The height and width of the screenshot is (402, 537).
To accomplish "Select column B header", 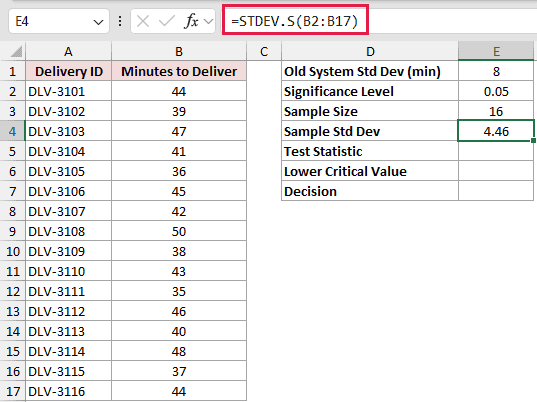I will coord(179,51).
